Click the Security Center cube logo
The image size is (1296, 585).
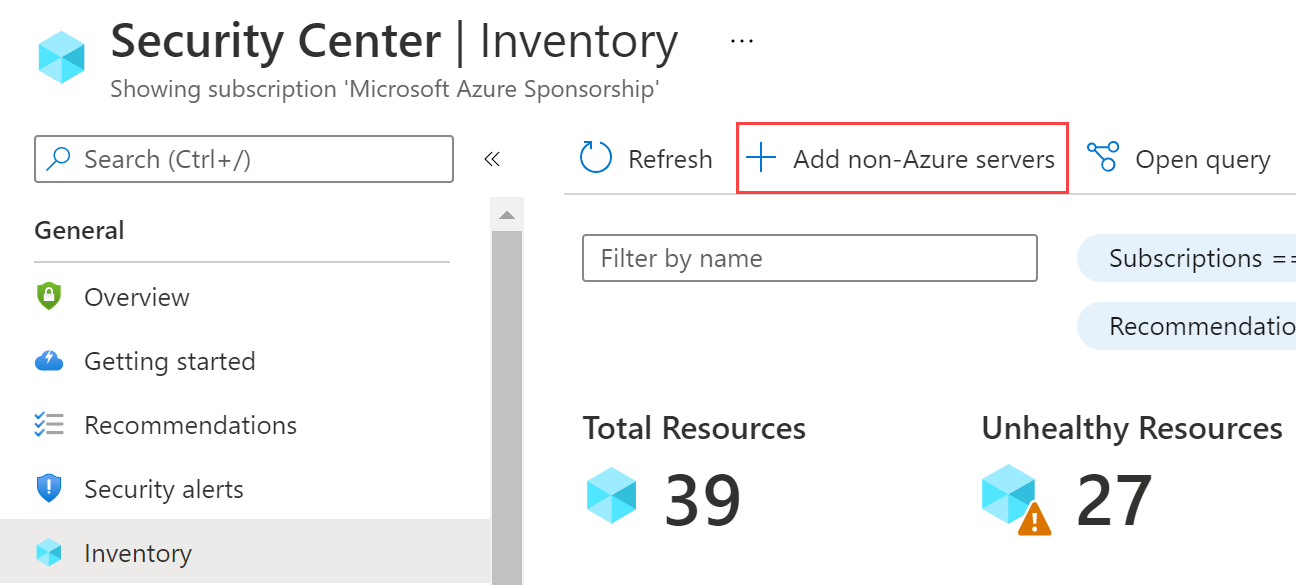[x=61, y=57]
